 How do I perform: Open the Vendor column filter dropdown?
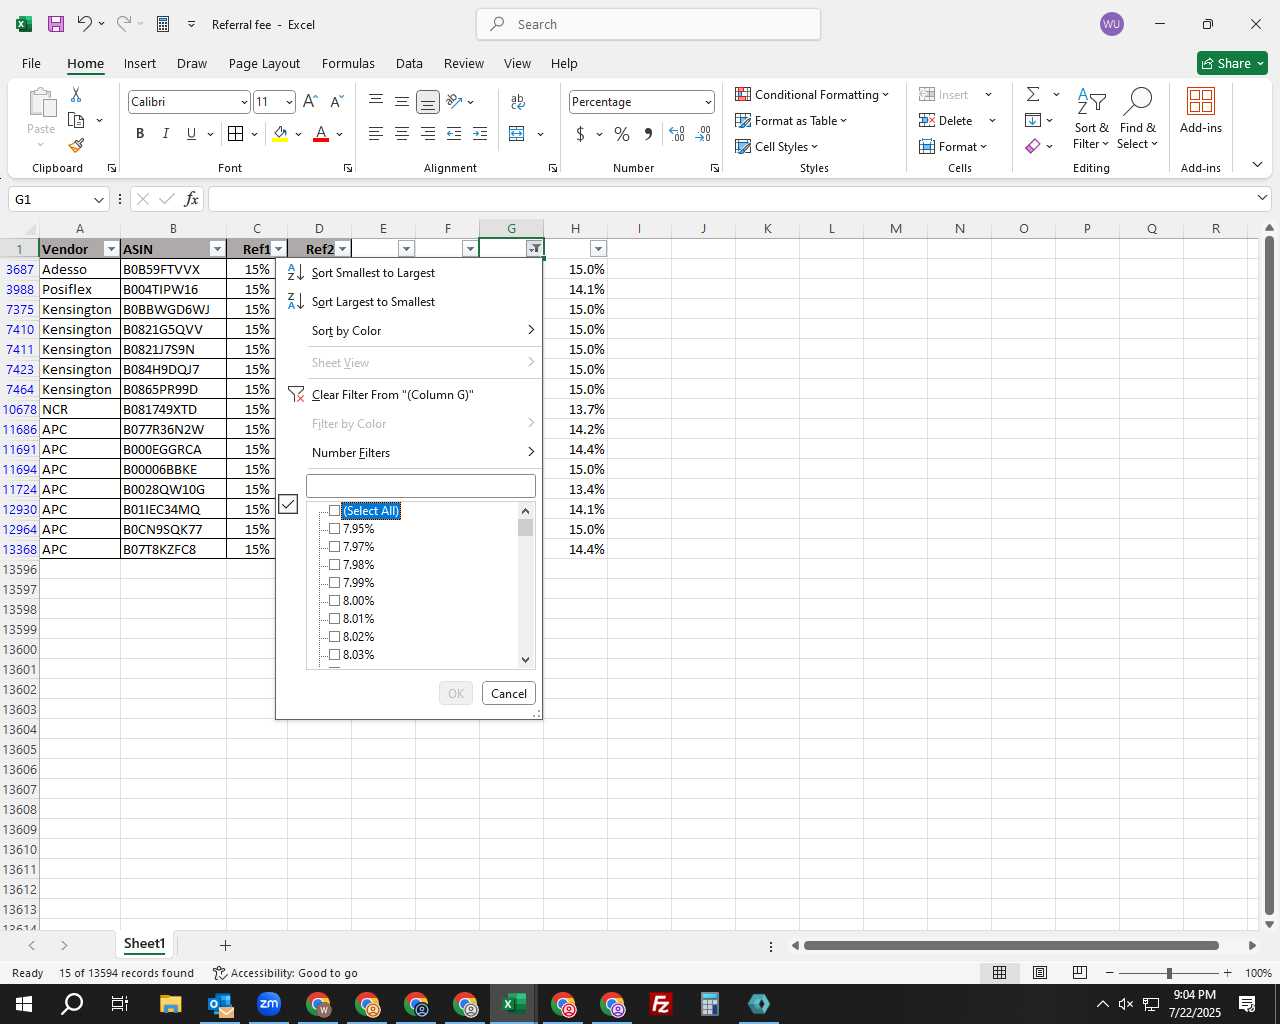point(111,249)
